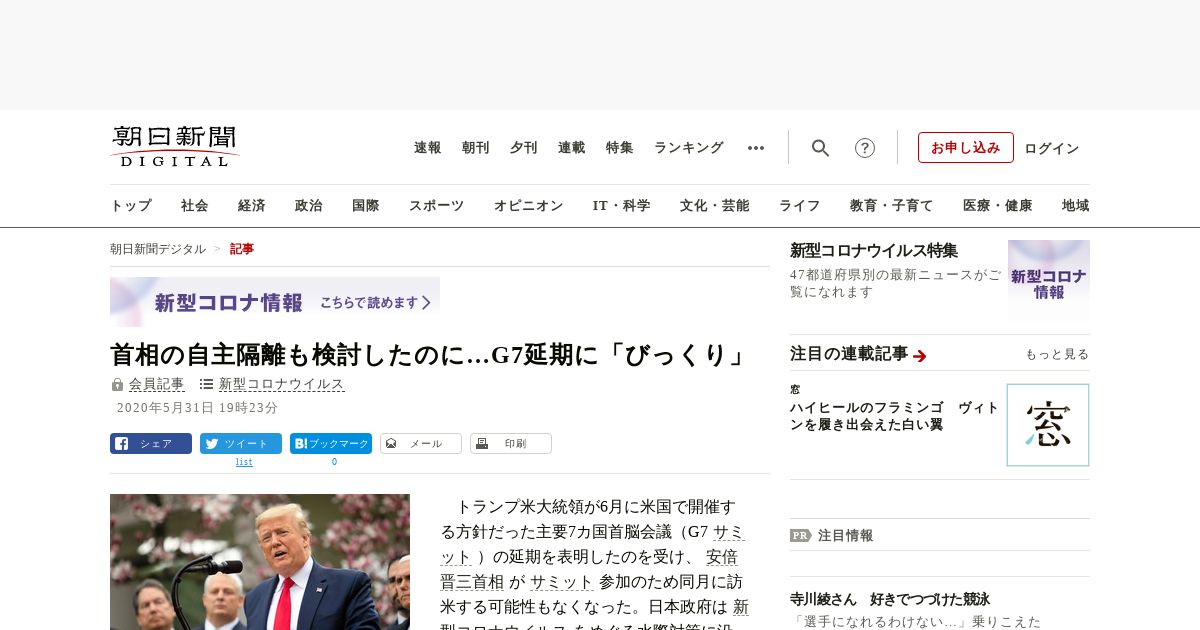Open 夕刊 in header menu
The image size is (1200, 630).
click(524, 148)
